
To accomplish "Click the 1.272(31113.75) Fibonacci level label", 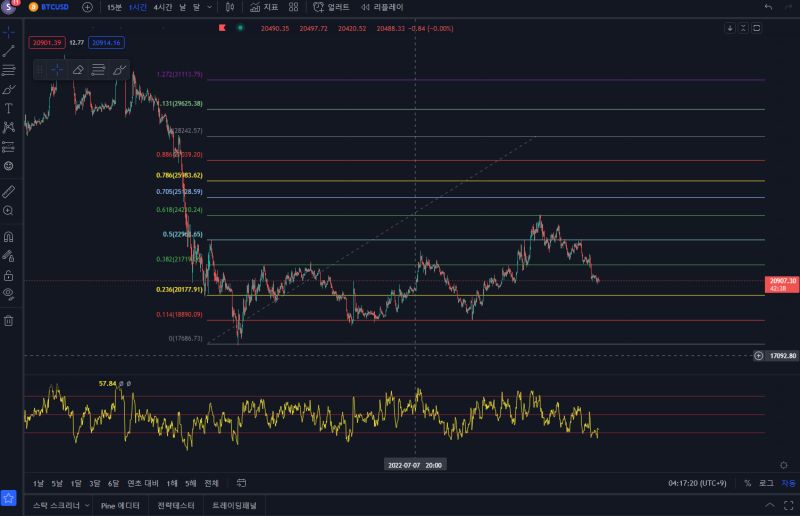I will tap(179, 74).
